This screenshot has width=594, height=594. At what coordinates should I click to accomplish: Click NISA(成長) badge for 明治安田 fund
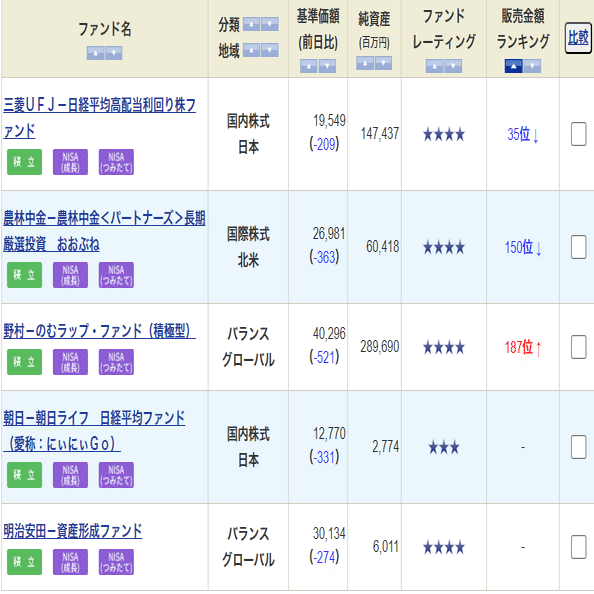70,562
